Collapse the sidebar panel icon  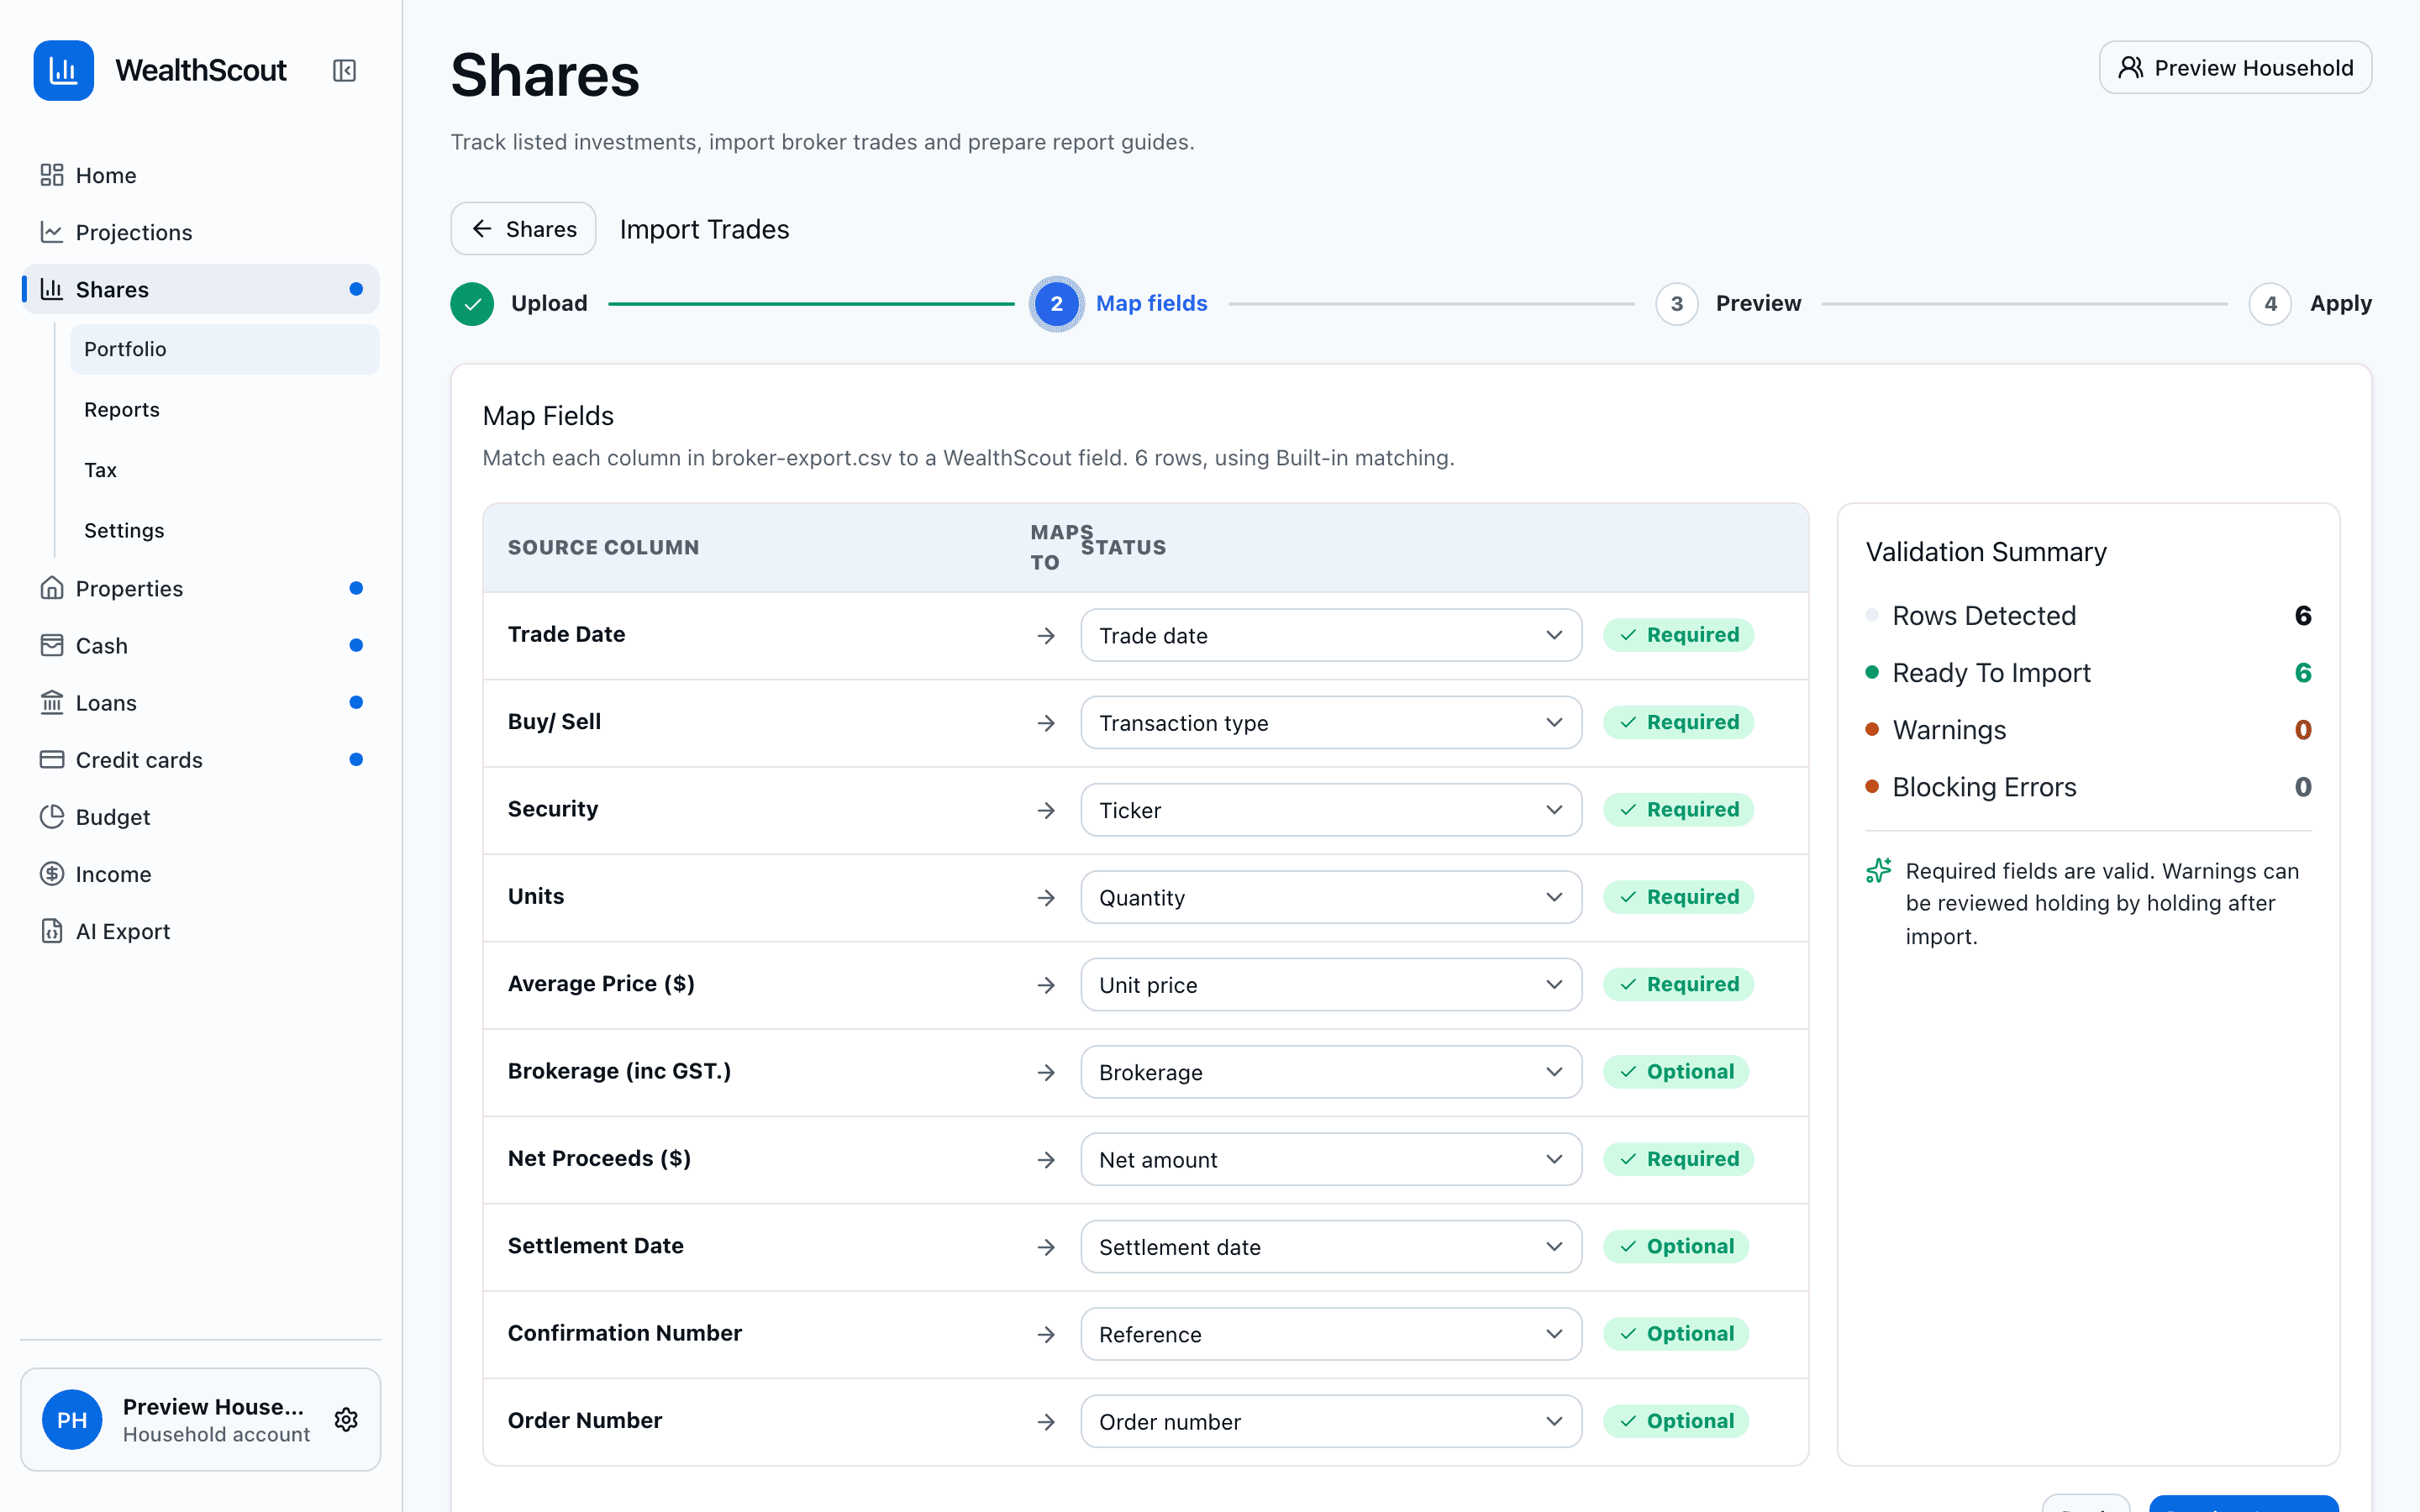(x=344, y=70)
